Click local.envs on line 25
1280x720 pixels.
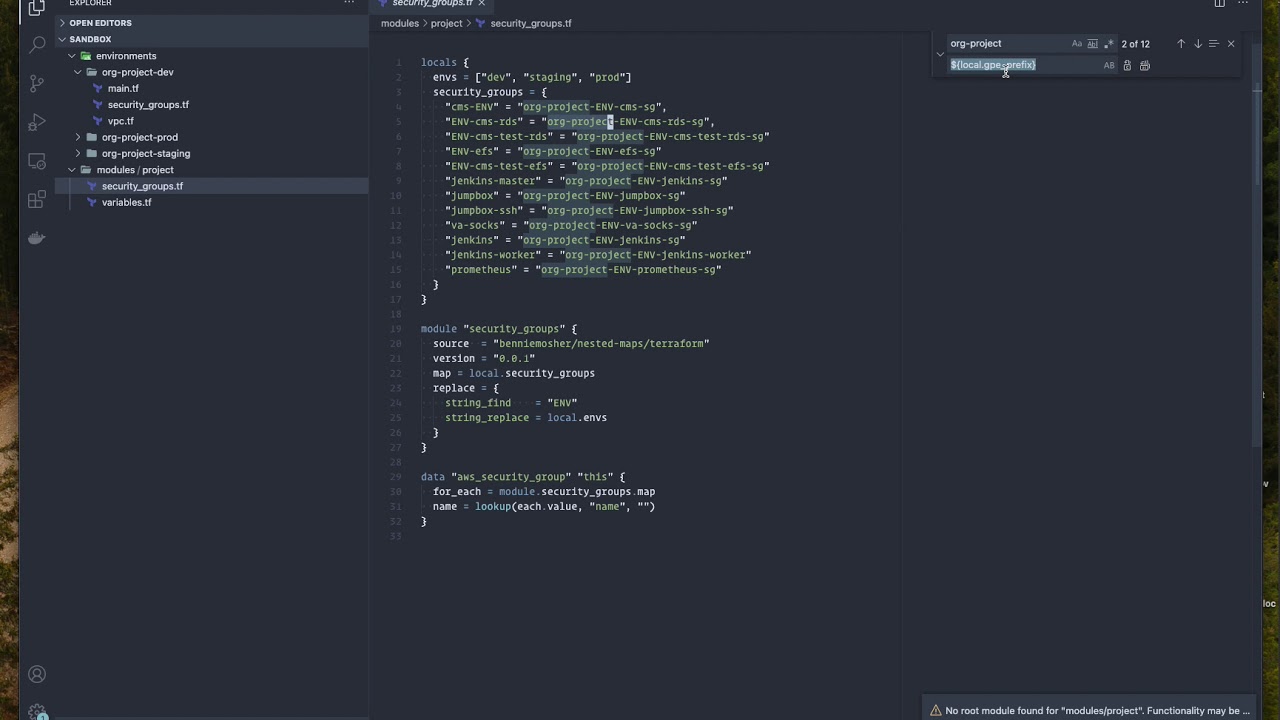pyautogui.click(x=577, y=418)
